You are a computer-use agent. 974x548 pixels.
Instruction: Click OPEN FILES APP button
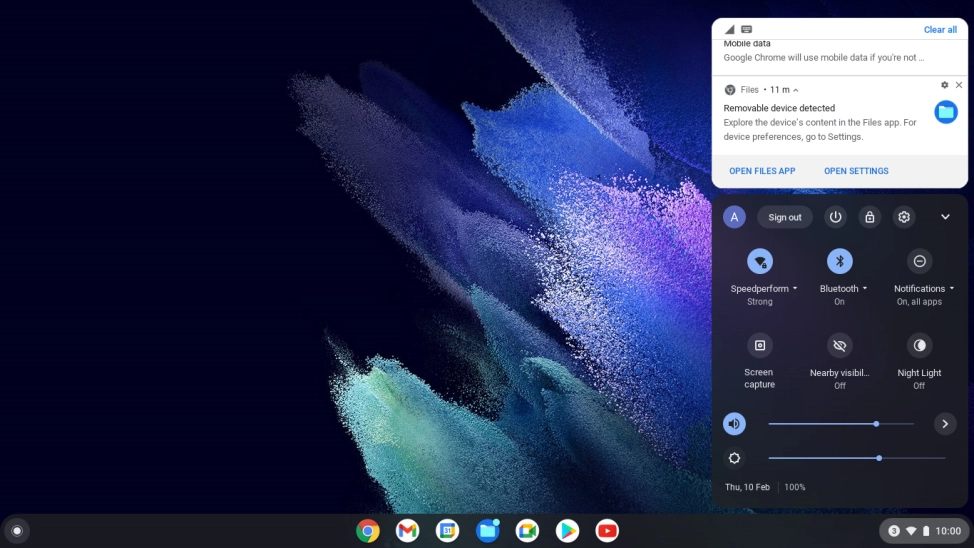pos(762,171)
